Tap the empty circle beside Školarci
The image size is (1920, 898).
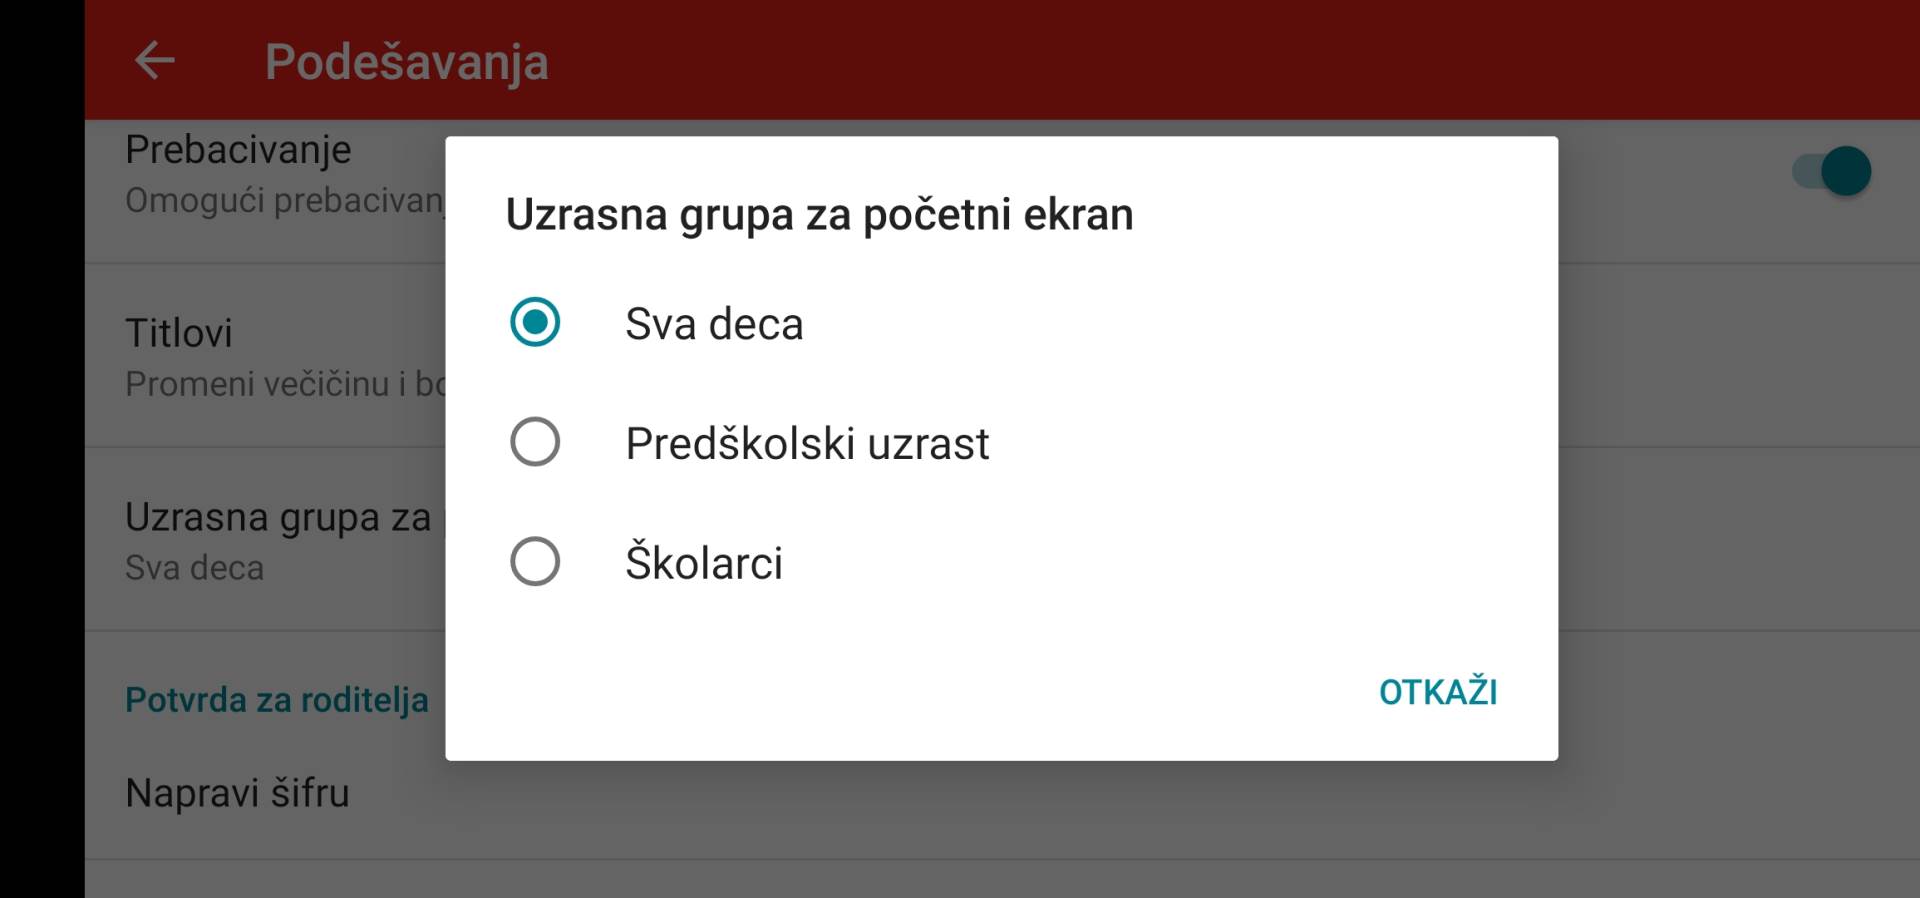point(536,562)
